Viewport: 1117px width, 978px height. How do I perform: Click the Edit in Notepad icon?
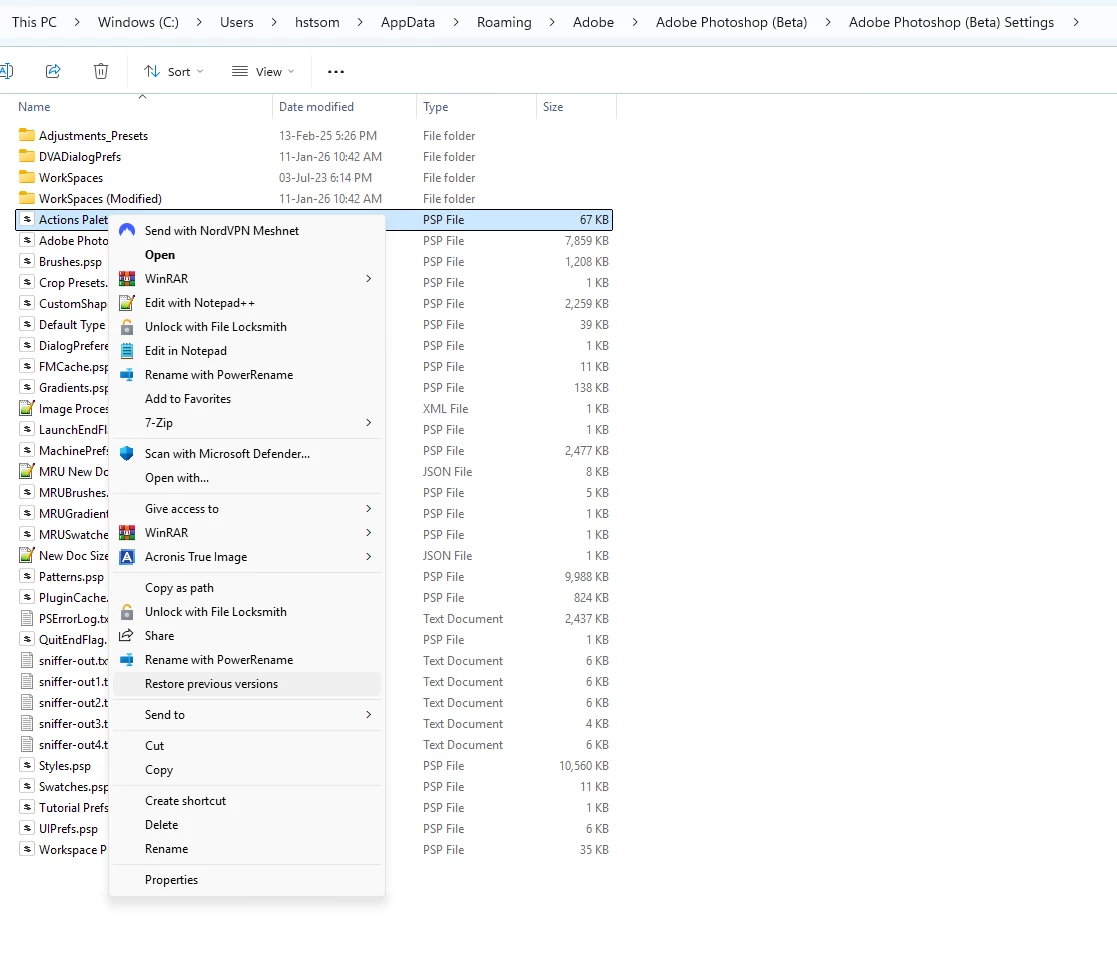point(127,350)
